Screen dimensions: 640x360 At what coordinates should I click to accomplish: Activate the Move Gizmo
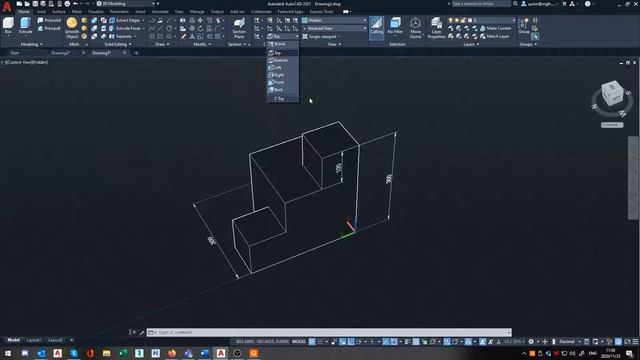click(x=416, y=28)
